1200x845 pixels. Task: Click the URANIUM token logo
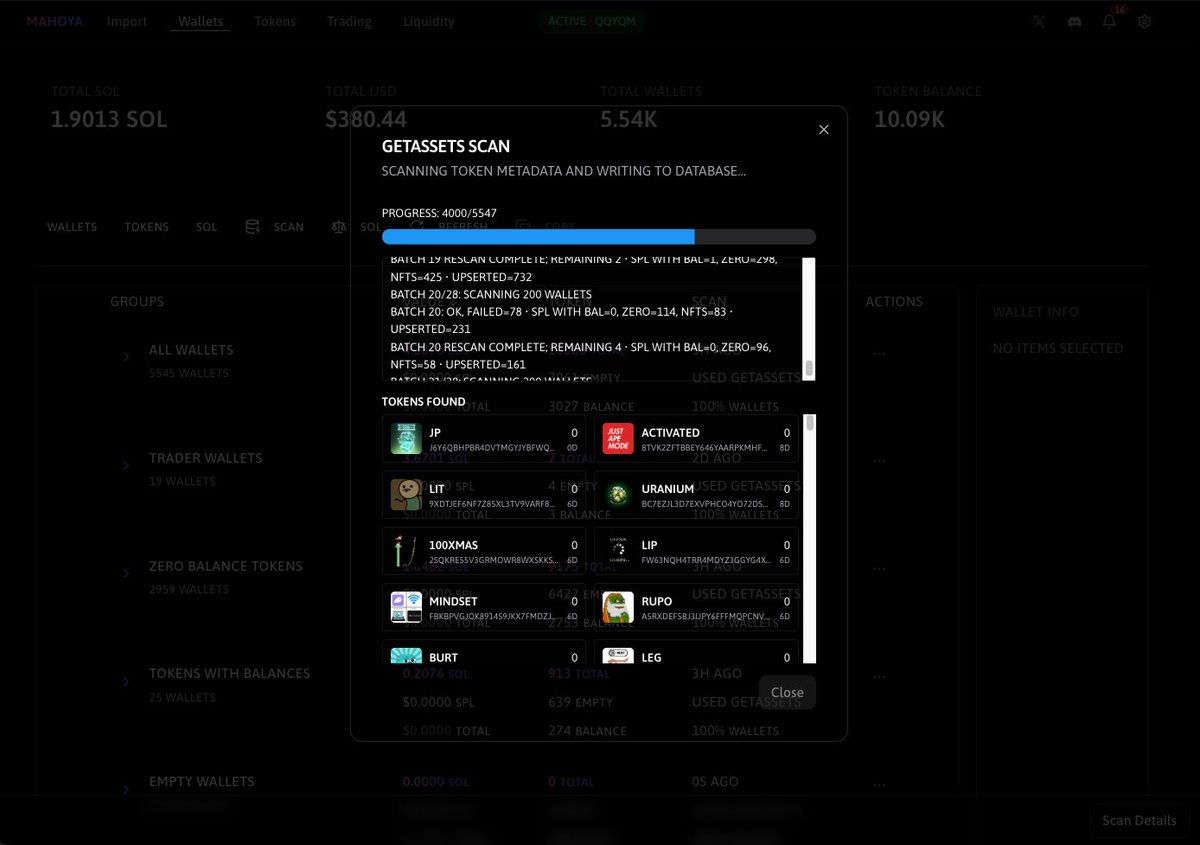pos(617,494)
